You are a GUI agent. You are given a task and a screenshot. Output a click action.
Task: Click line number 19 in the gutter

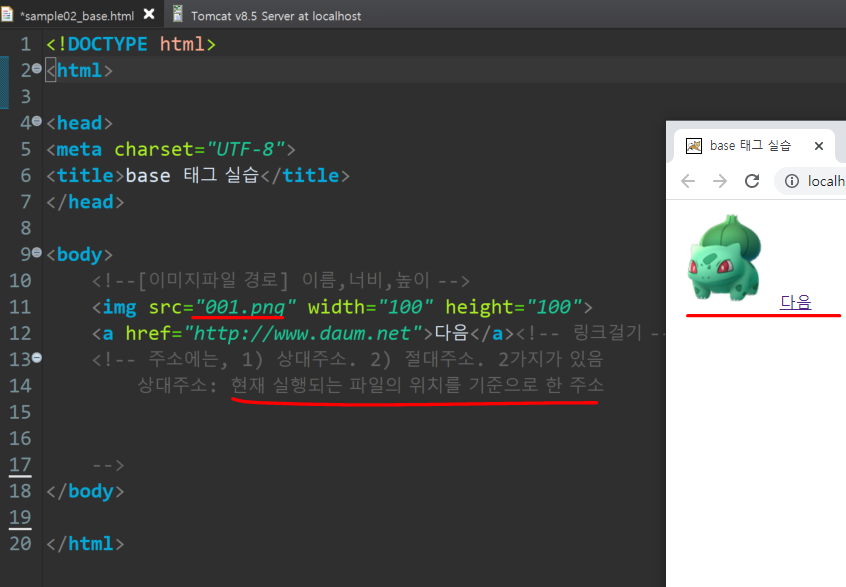pyautogui.click(x=20, y=517)
